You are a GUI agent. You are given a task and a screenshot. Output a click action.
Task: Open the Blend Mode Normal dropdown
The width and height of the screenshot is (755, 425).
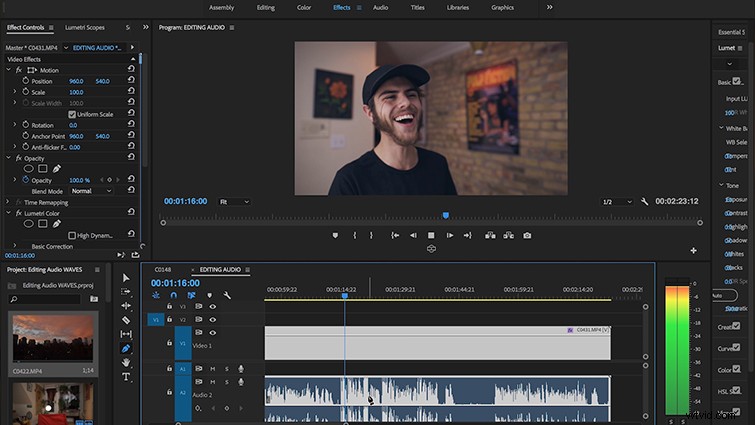[91, 191]
